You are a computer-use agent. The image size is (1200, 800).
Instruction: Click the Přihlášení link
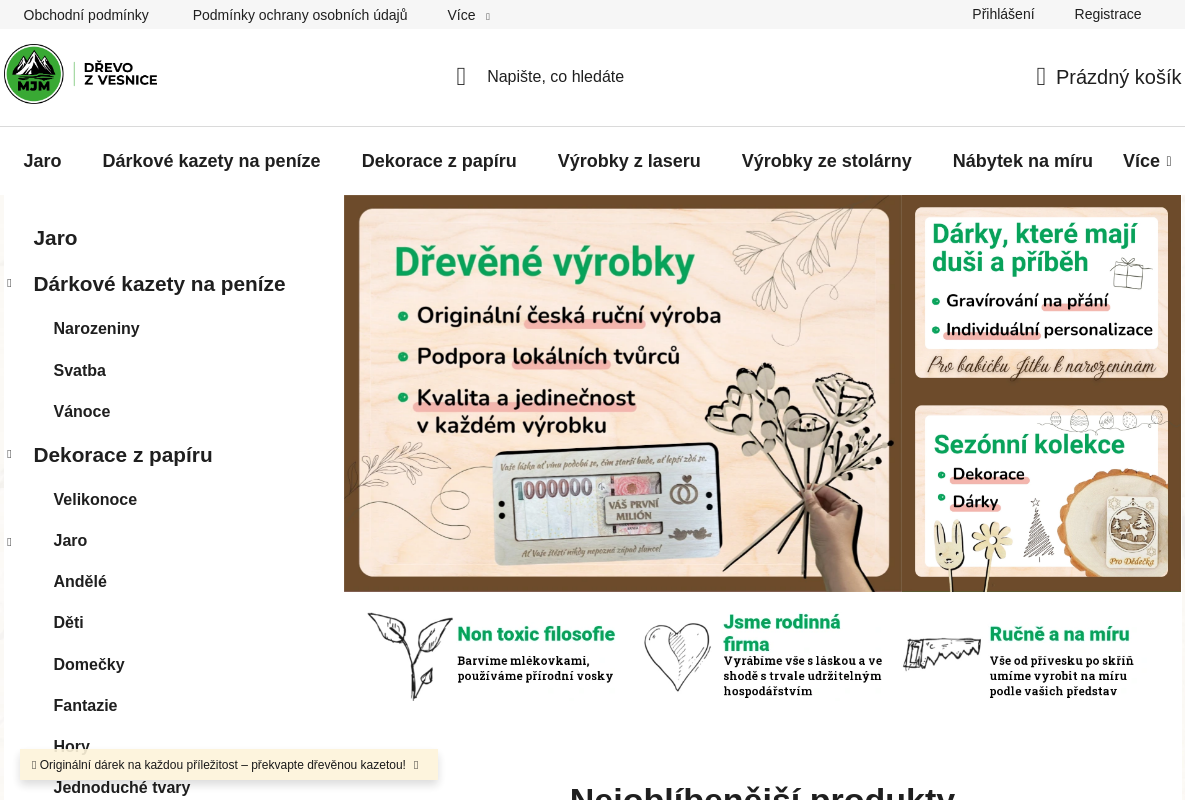pos(1003,14)
